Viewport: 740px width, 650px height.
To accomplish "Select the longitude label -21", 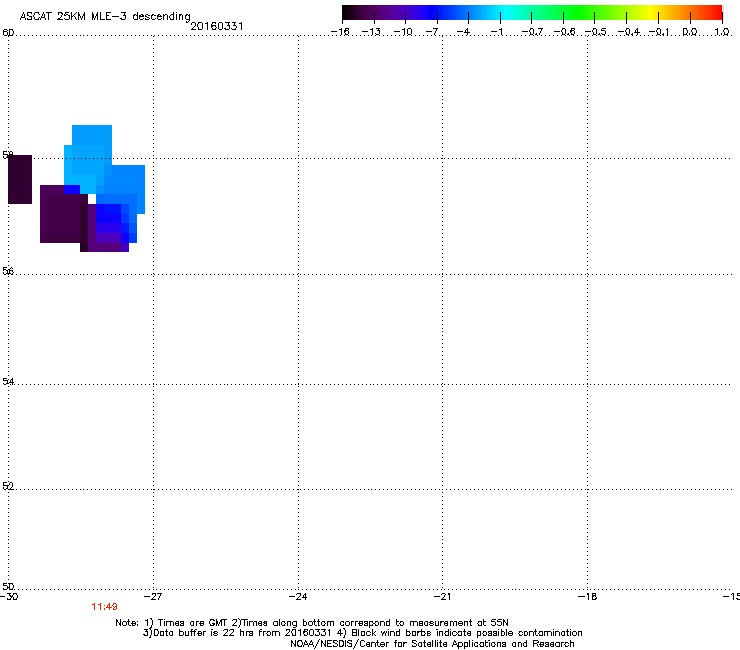I will point(442,597).
